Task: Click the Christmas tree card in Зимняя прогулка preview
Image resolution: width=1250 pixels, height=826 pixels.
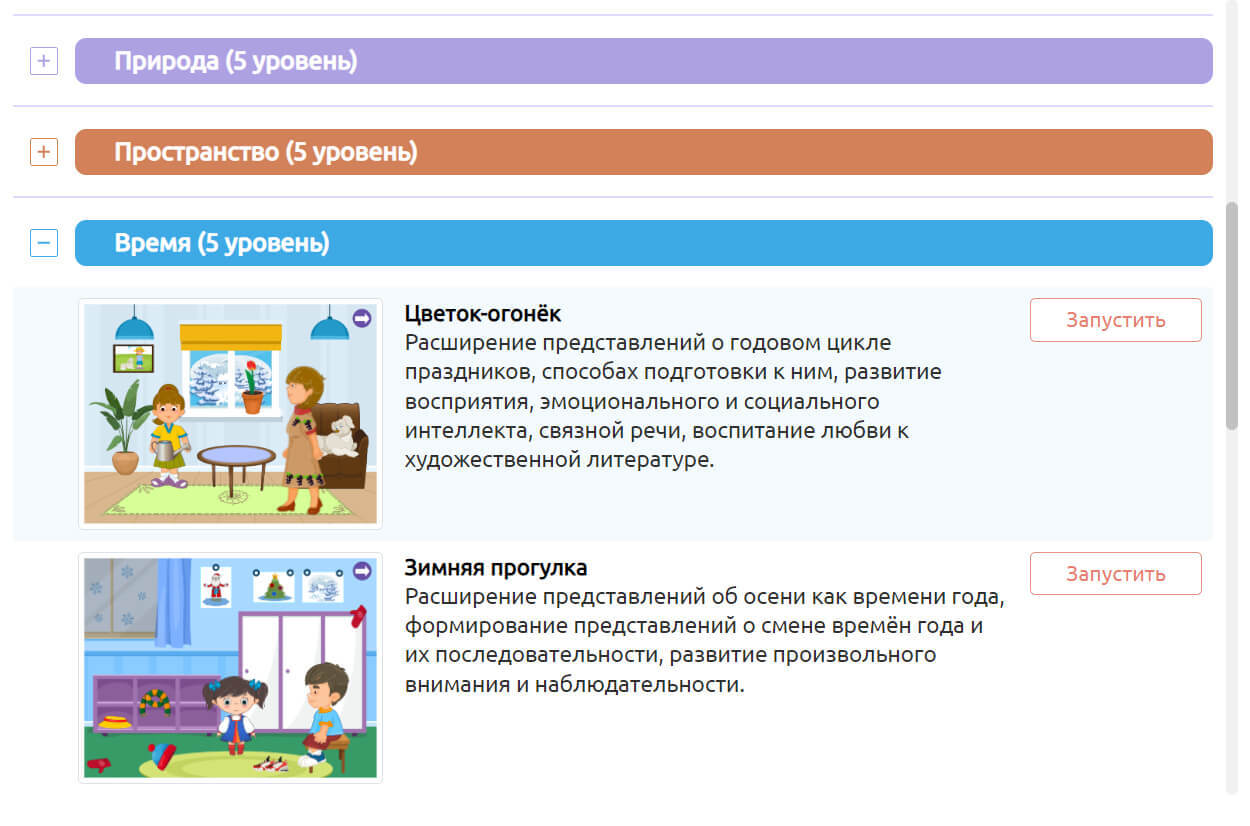Action: click(272, 586)
